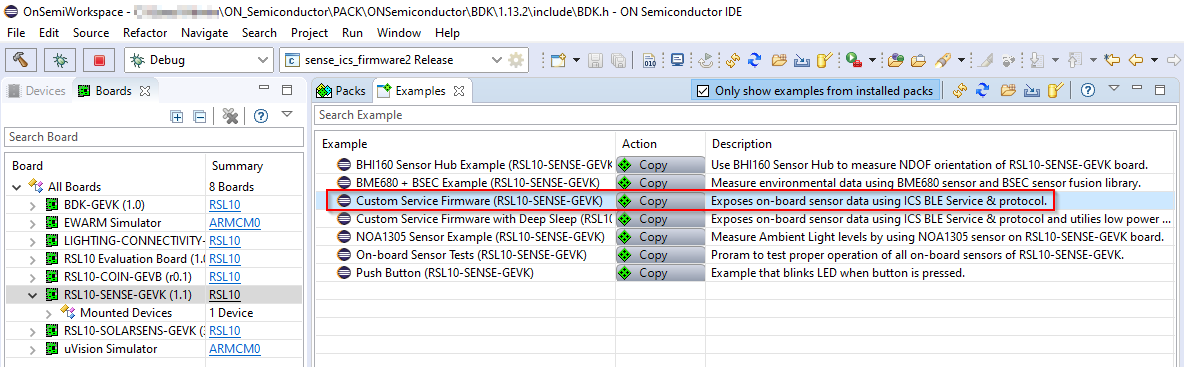Click Expand All icon in Boards panel

[x=177, y=116]
